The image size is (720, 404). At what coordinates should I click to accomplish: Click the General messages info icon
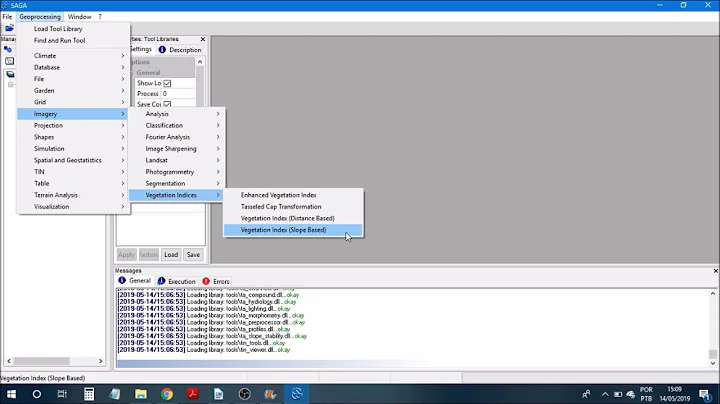(122, 281)
